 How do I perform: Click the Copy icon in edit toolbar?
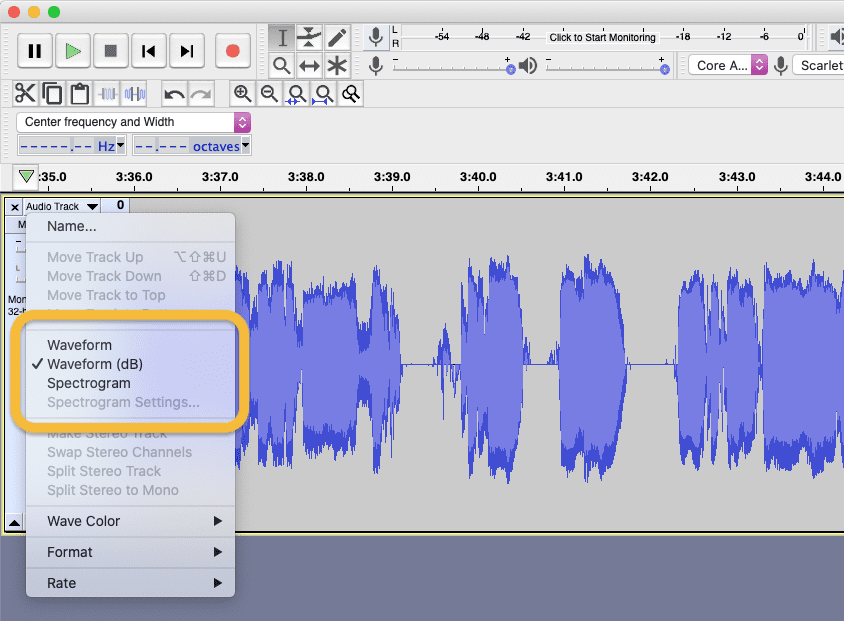pos(53,93)
